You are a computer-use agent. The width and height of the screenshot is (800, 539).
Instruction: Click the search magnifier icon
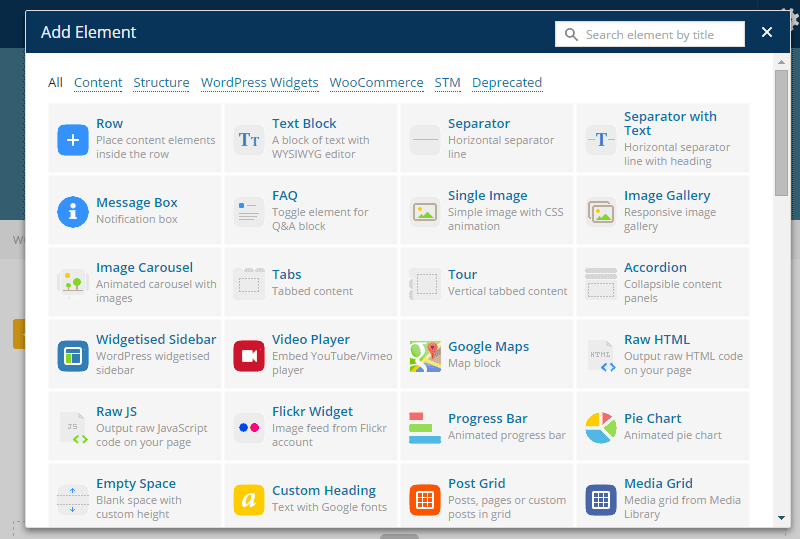(x=571, y=35)
